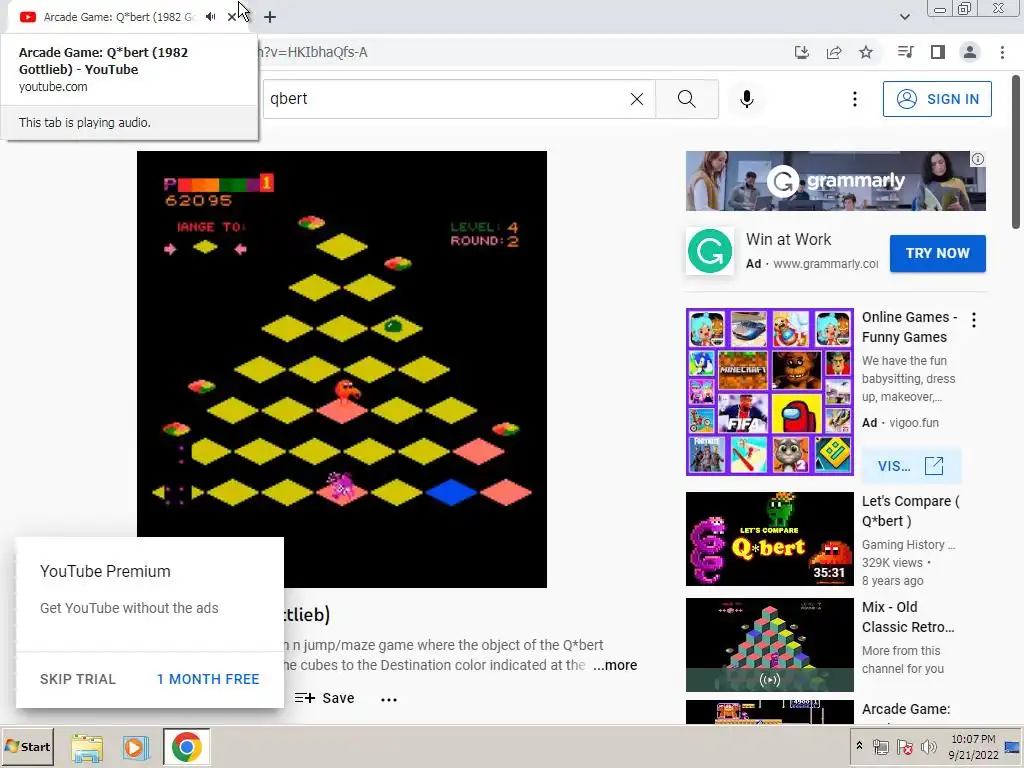Image resolution: width=1024 pixels, height=768 pixels.
Task: Open the ad info icon on Grammarly banner
Action: tap(978, 159)
